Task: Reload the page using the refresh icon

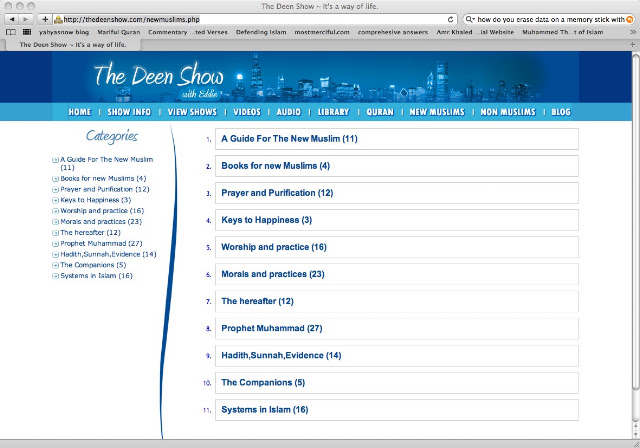Action: tap(451, 19)
